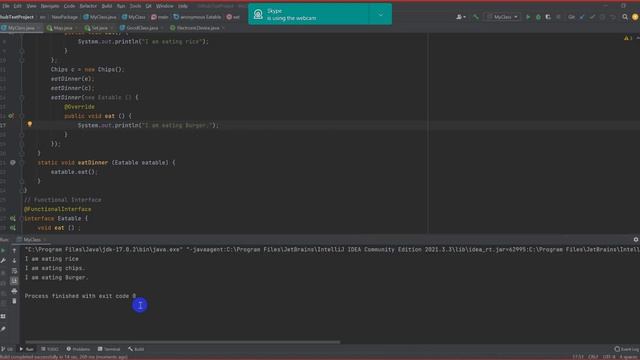
Task: Click the Skype webcam notification icon
Action: point(258,14)
